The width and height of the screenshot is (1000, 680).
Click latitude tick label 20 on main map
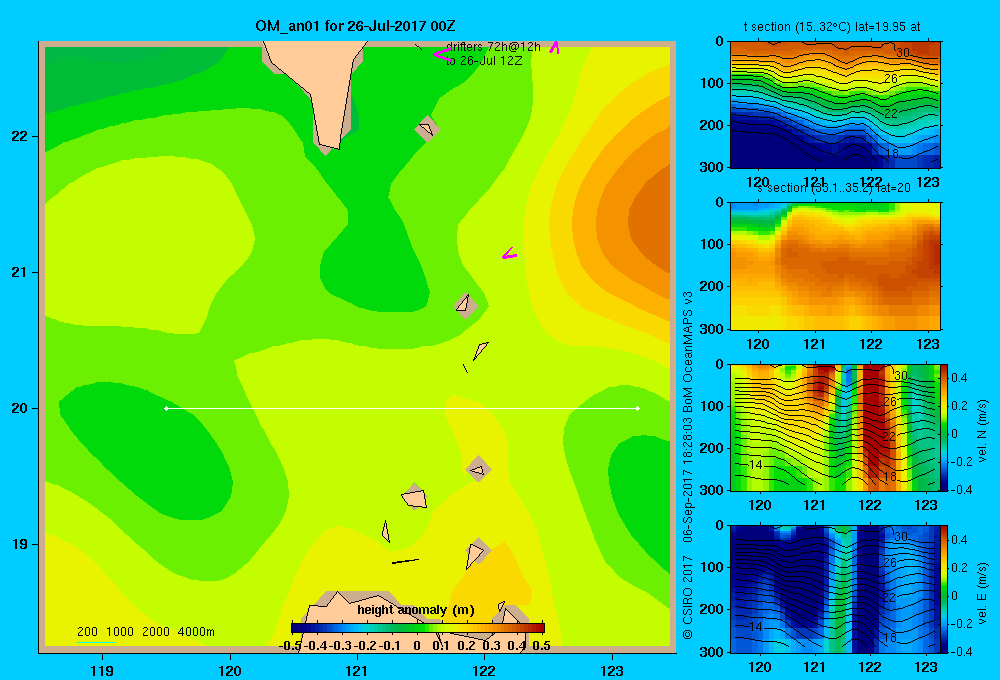point(20,408)
